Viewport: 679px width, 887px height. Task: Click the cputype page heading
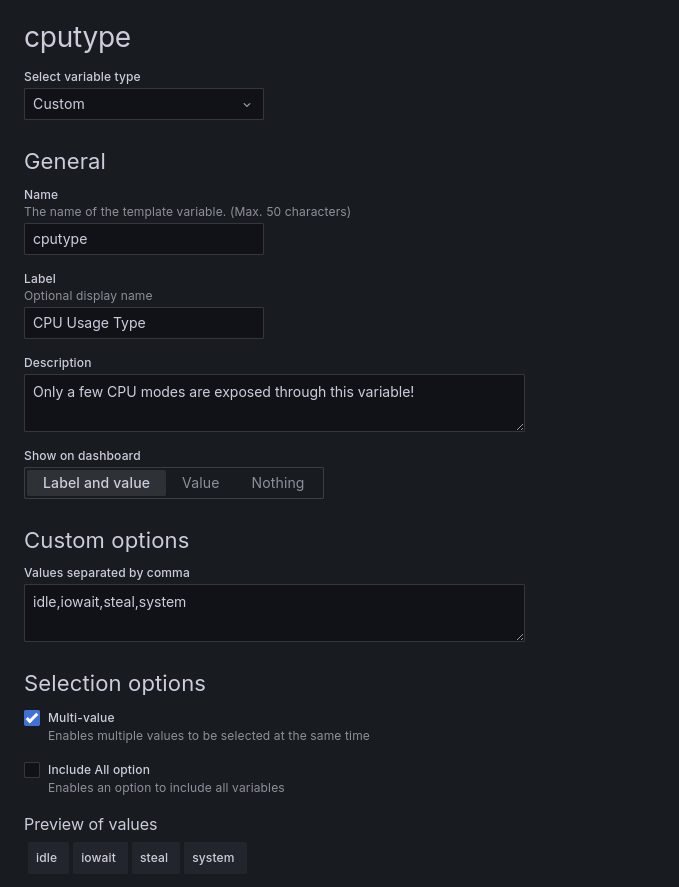77,37
